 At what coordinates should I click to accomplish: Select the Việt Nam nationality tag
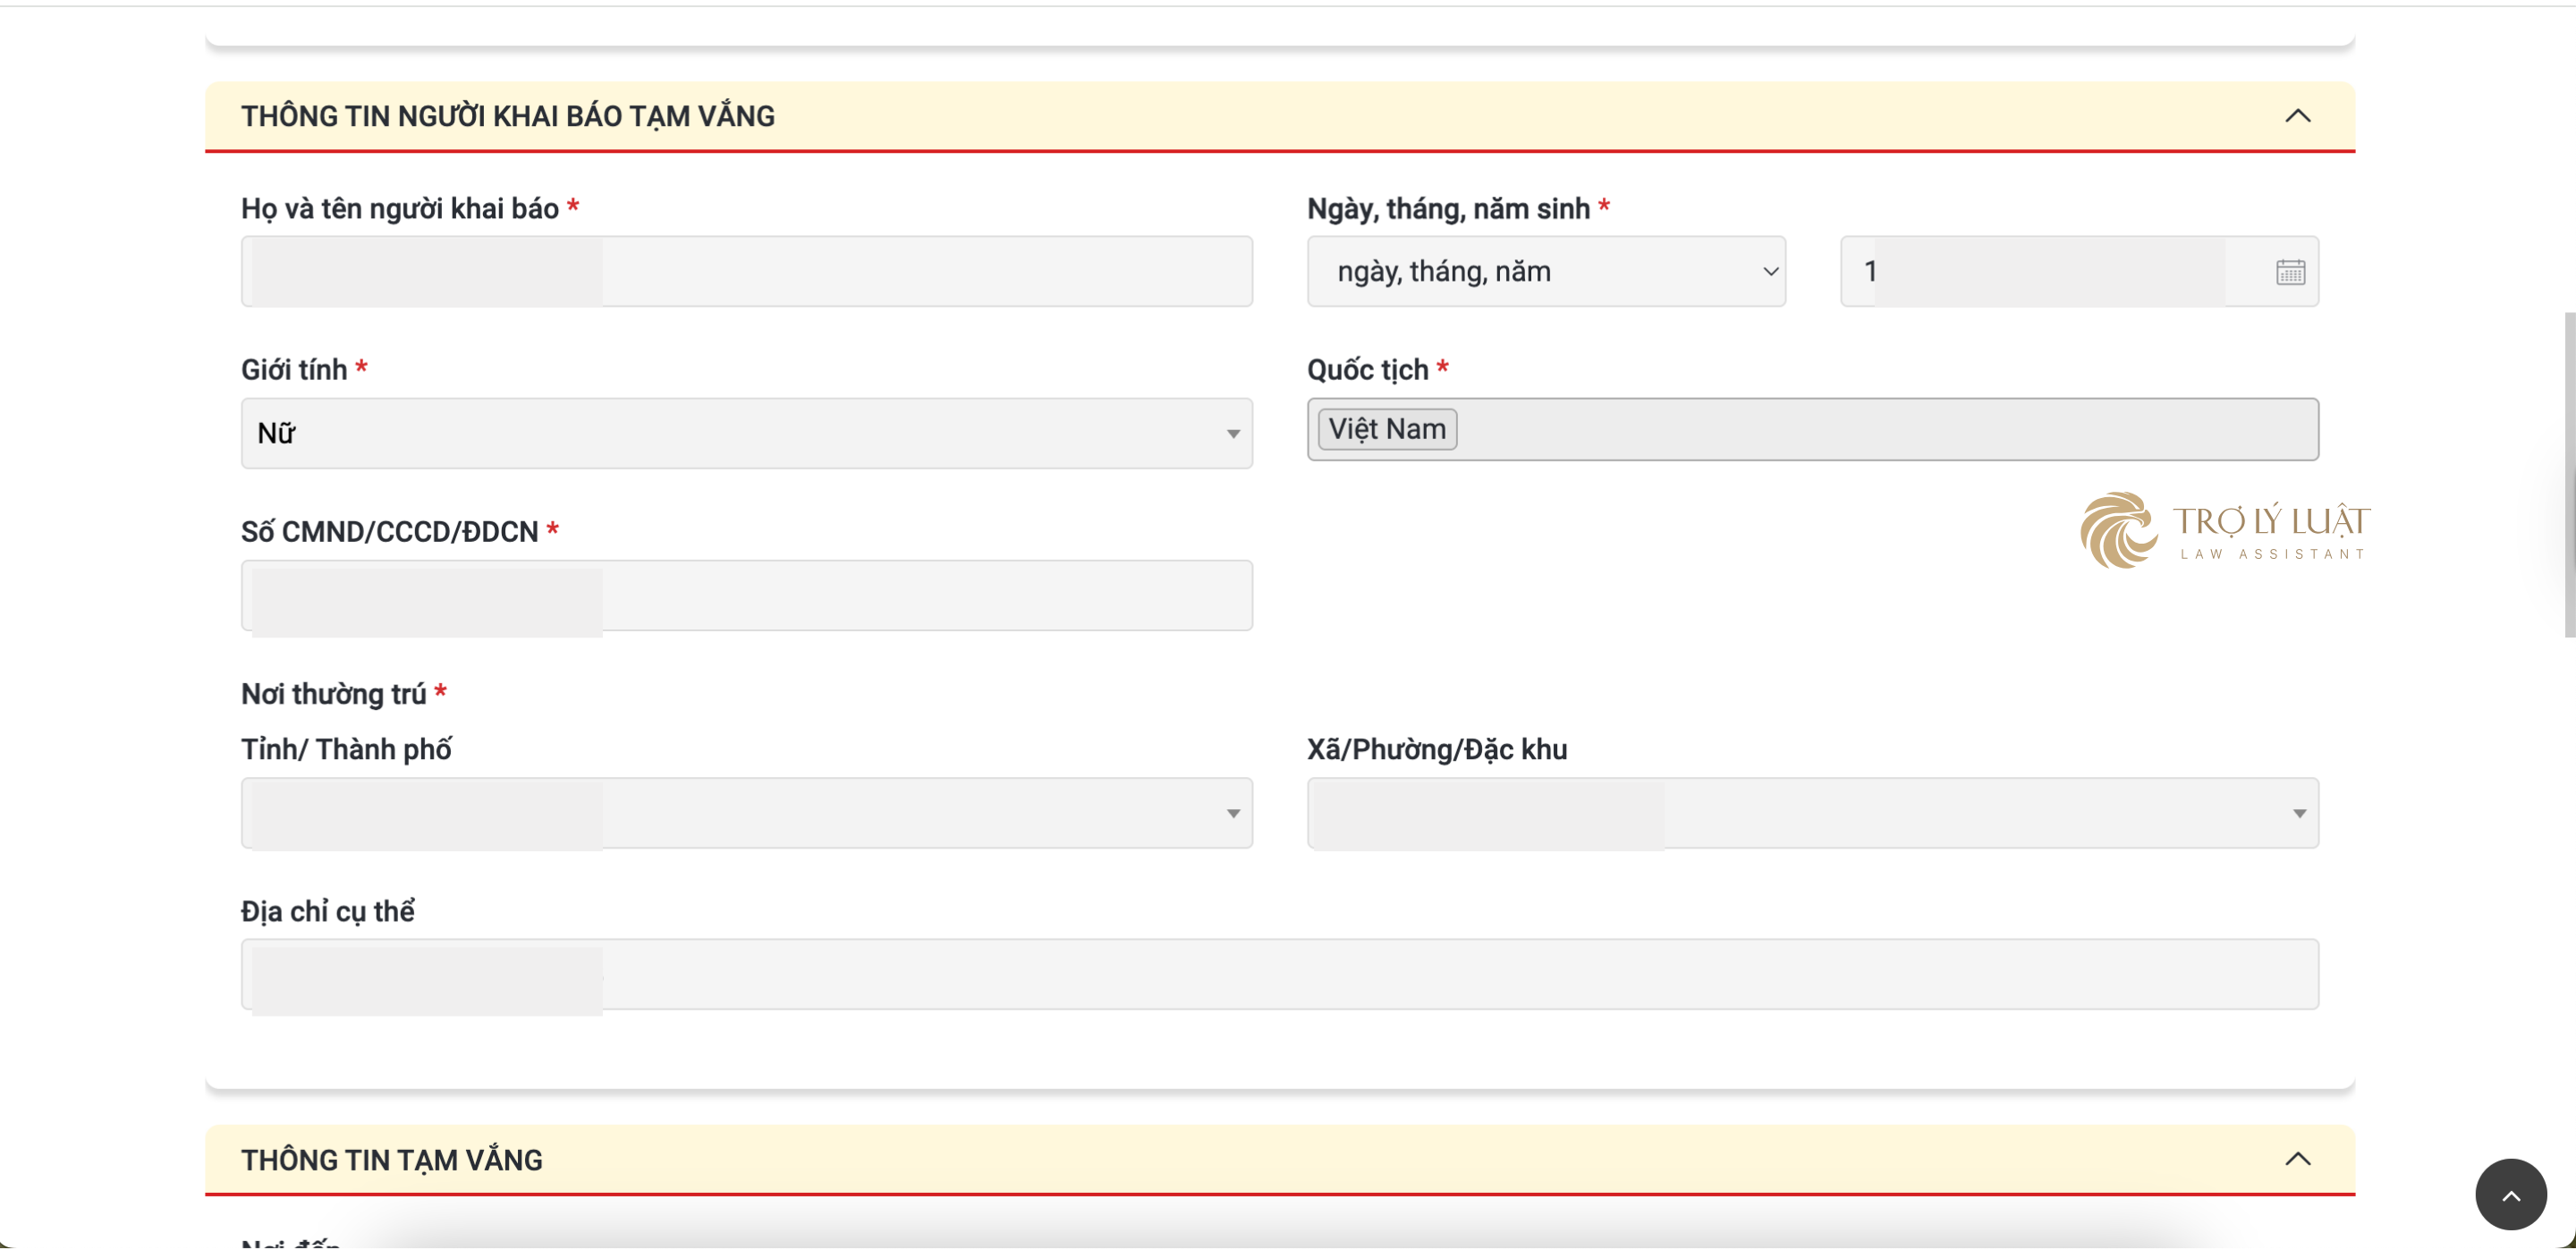coord(1387,428)
